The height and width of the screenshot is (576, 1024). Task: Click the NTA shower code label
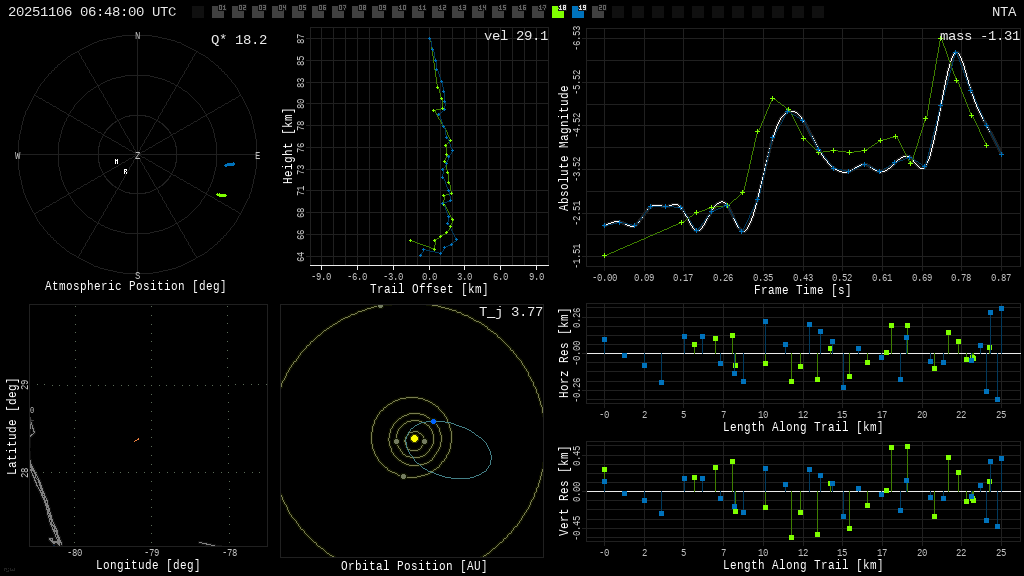(1003, 12)
